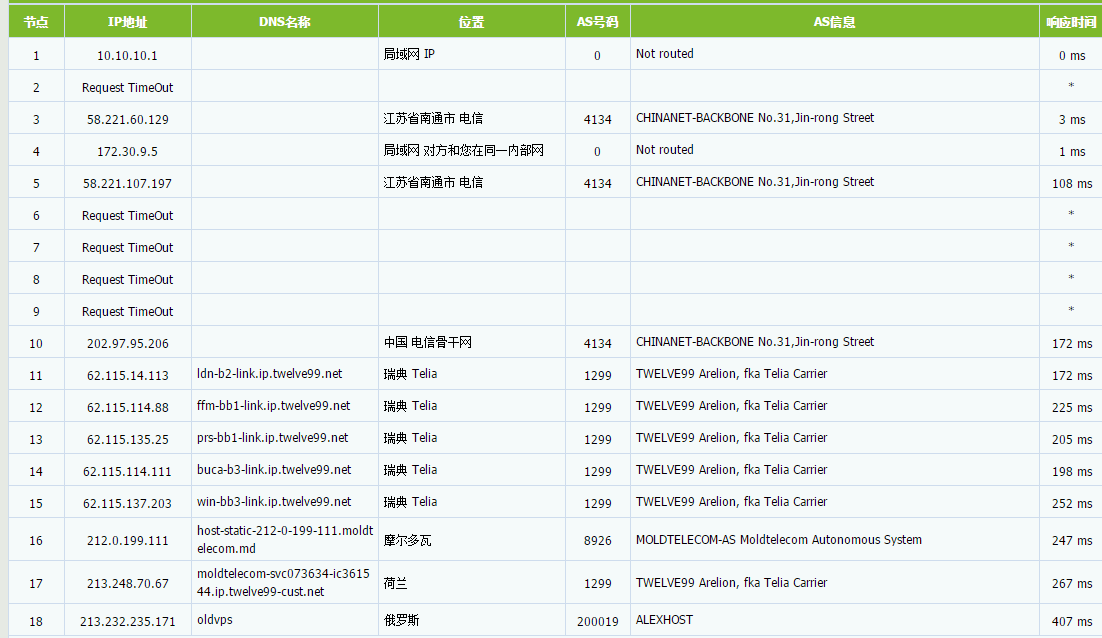Click DNS name oldvps
Image resolution: width=1102 pixels, height=638 pixels.
[x=214, y=620]
